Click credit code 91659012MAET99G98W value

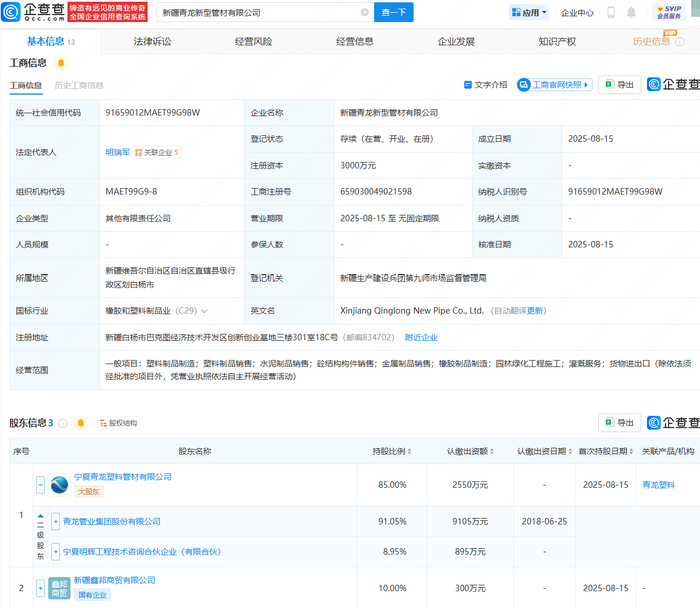153,113
